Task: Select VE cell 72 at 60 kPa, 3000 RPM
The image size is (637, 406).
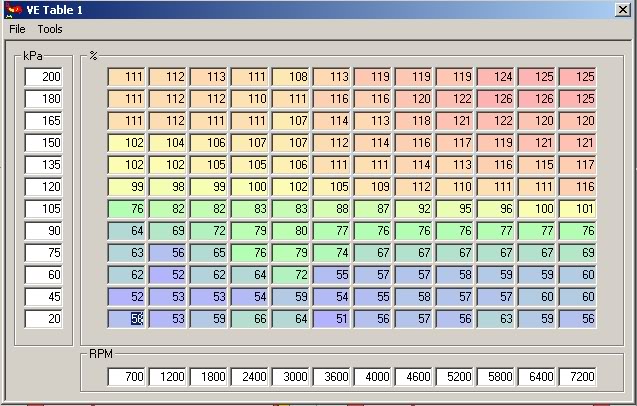Action: (x=290, y=274)
